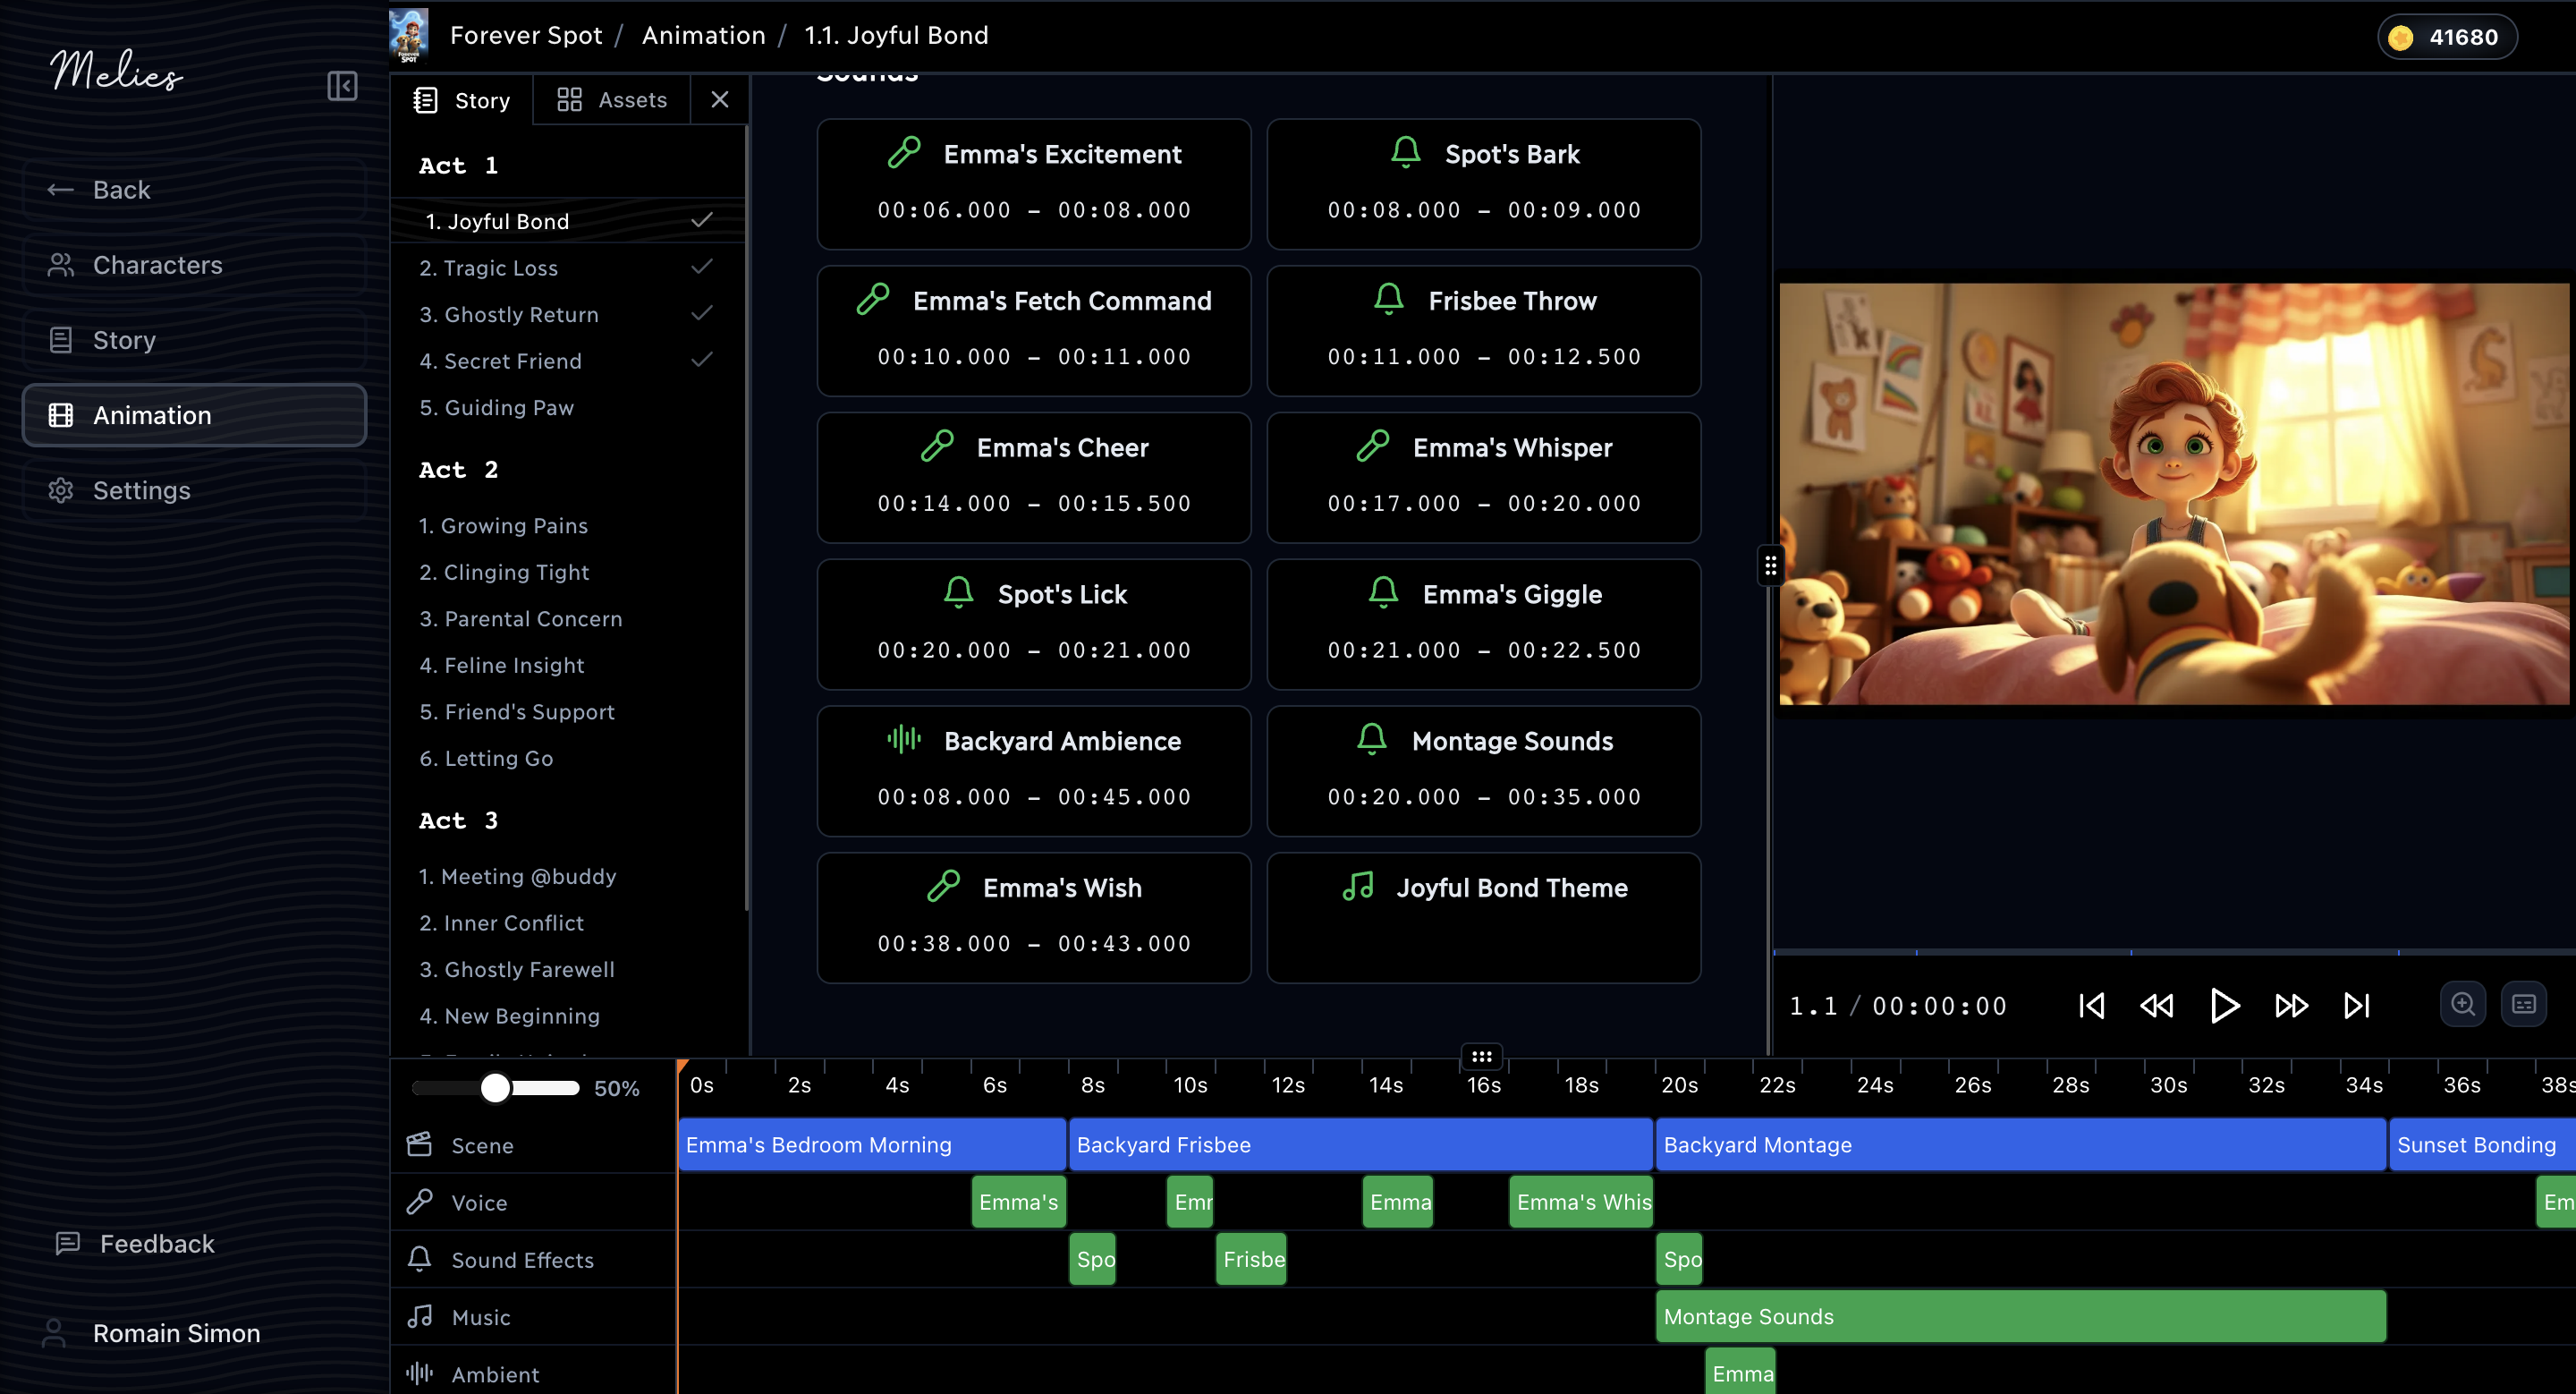
Task: Select scene 3. Ghostly Return
Action: click(x=568, y=314)
